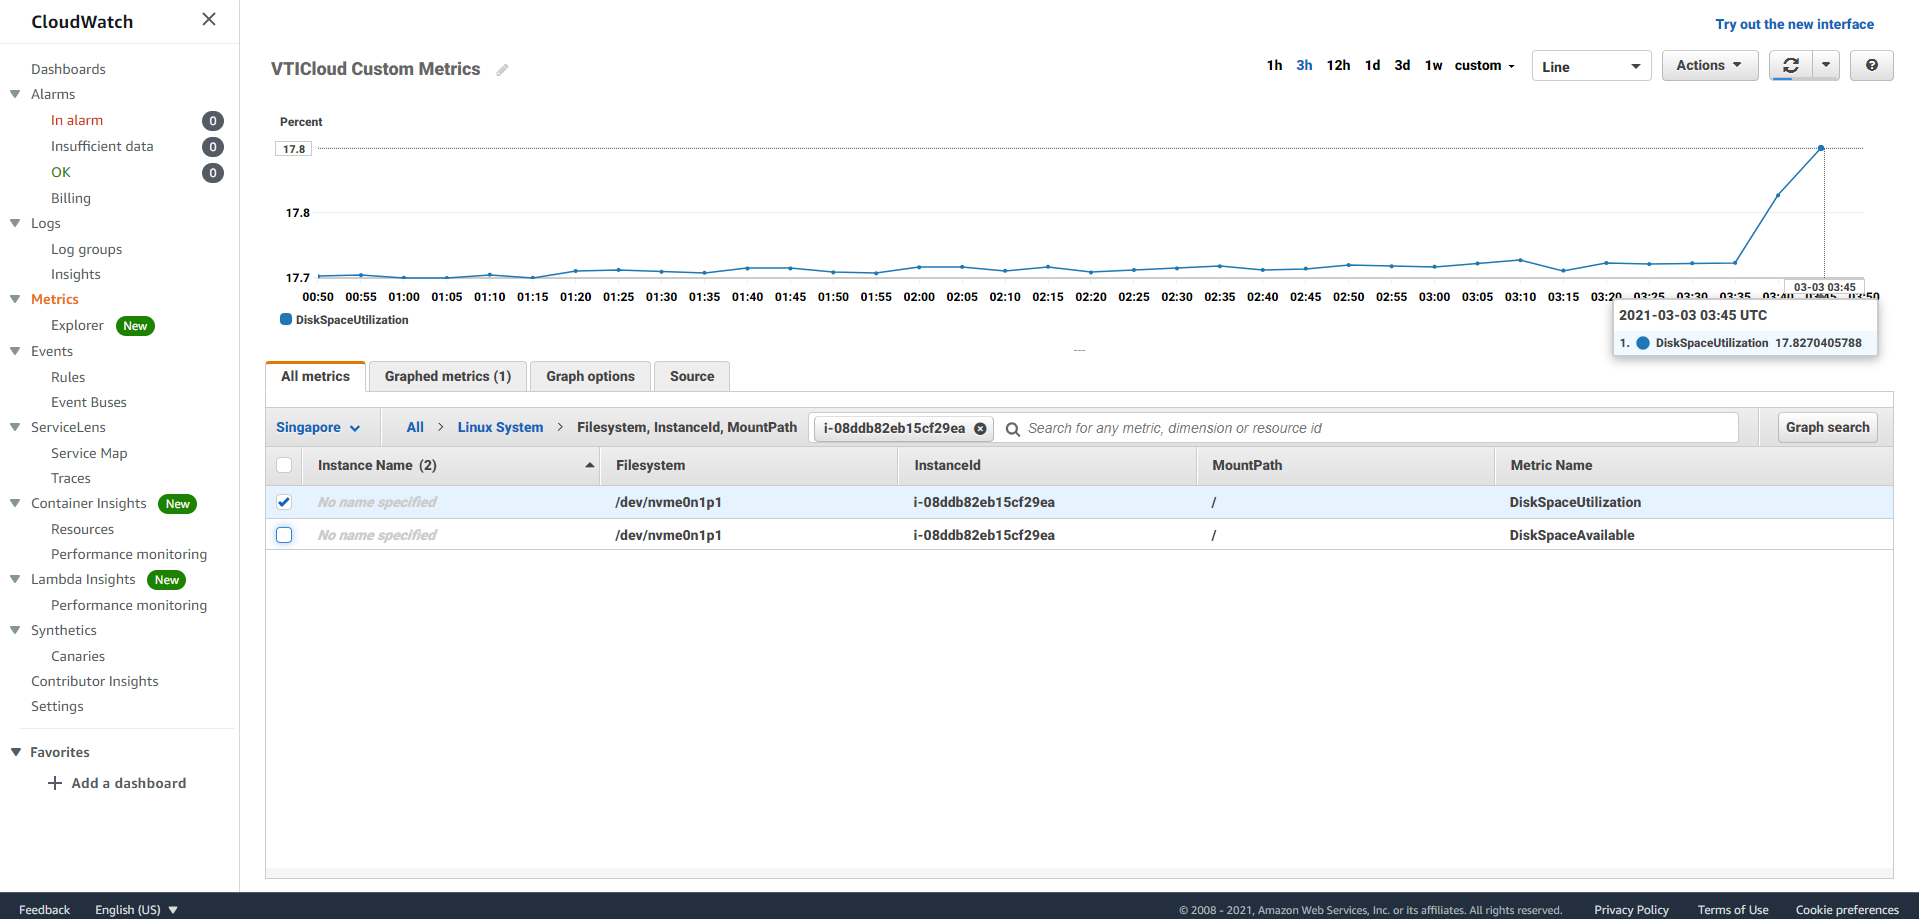Set time range to 12h
Viewport: 1919px width, 919px height.
(1338, 65)
